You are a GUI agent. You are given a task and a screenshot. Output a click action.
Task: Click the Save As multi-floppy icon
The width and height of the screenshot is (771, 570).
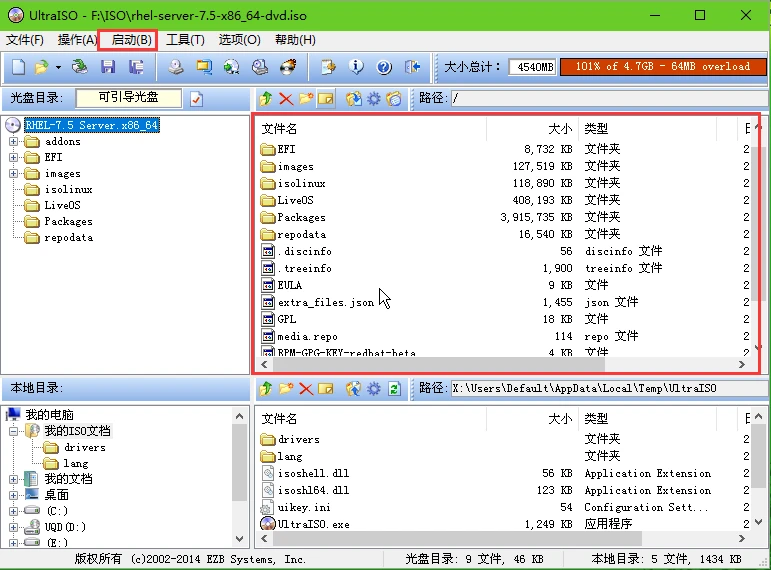point(136,67)
